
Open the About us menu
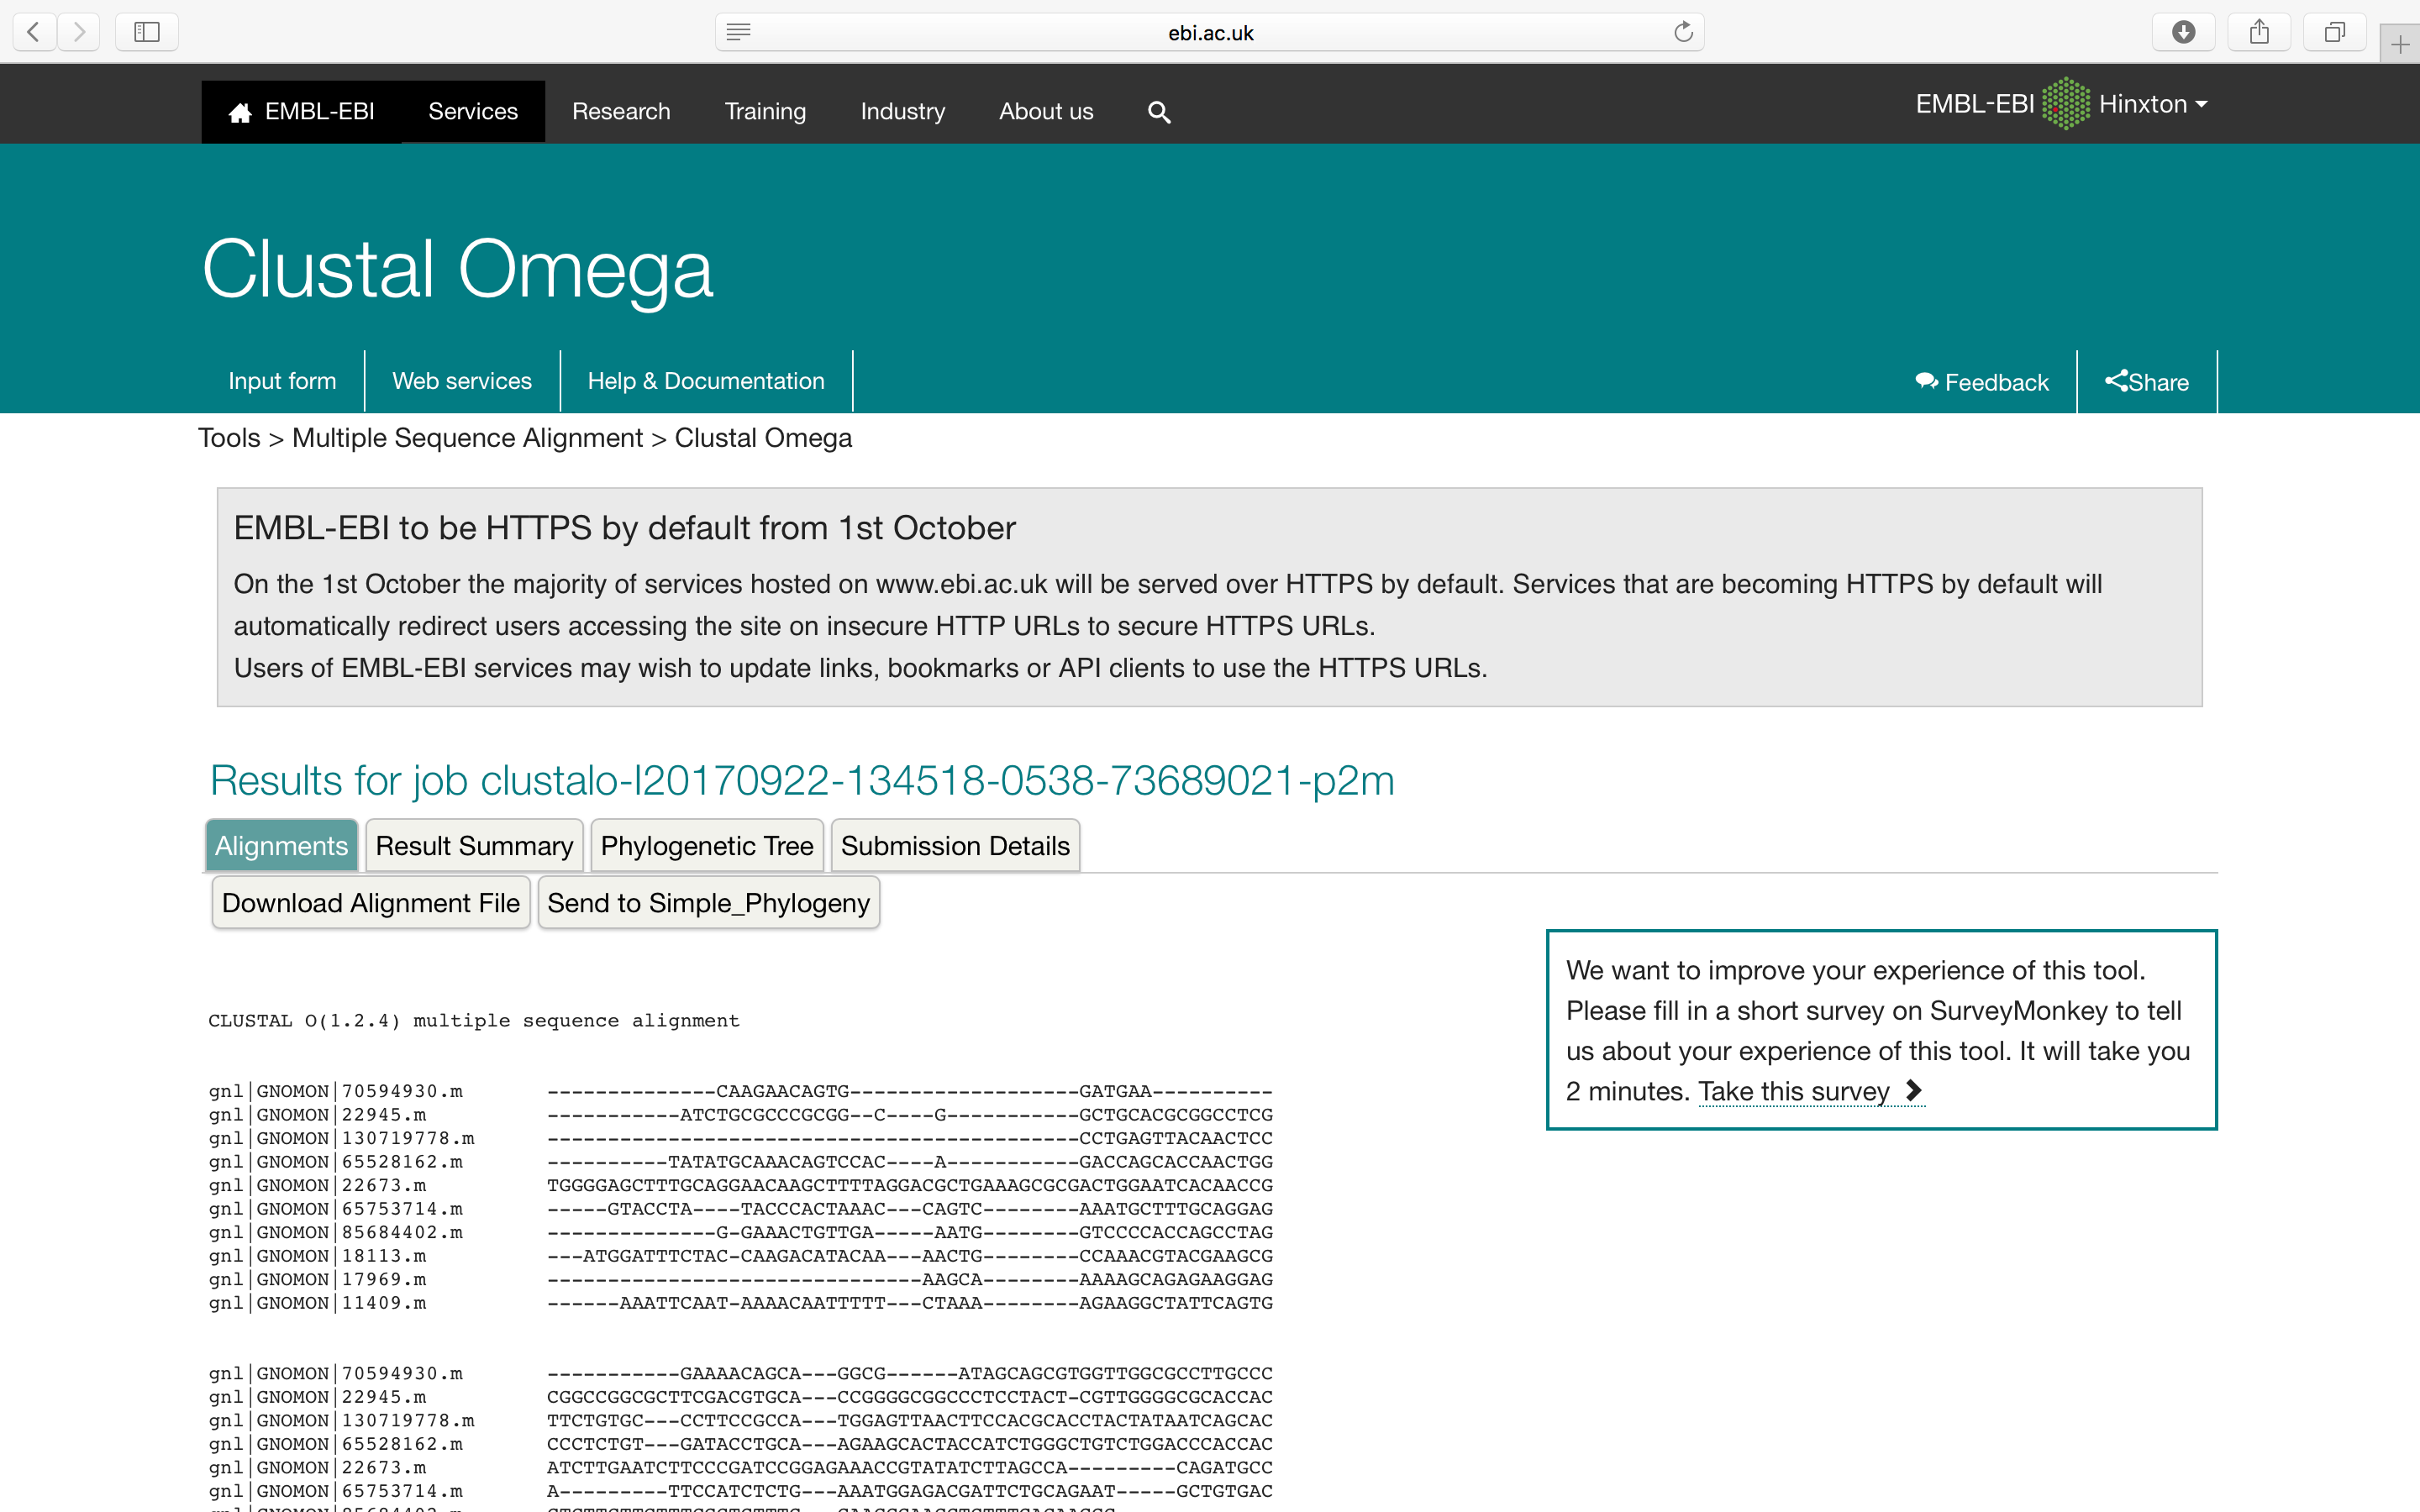[1046, 112]
